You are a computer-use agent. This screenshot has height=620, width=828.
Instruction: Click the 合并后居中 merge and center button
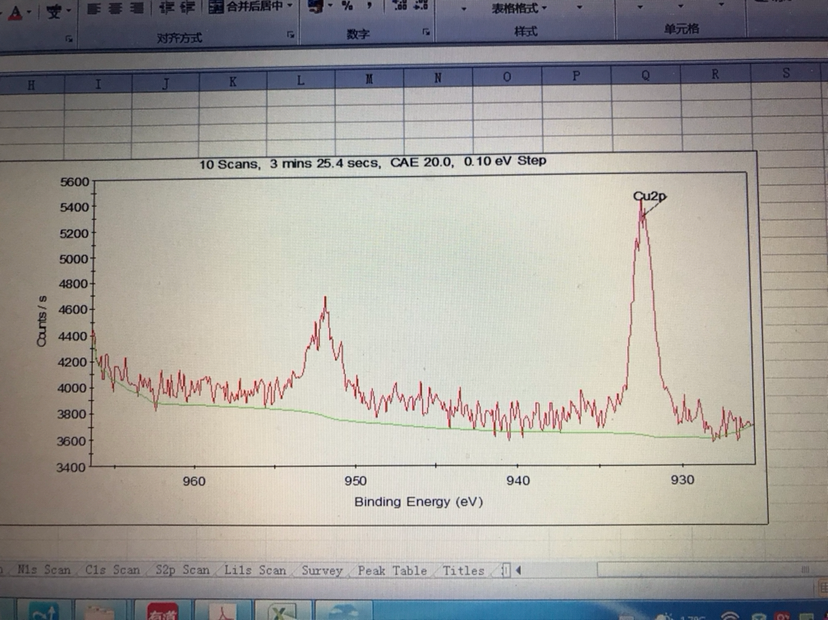coord(246,6)
